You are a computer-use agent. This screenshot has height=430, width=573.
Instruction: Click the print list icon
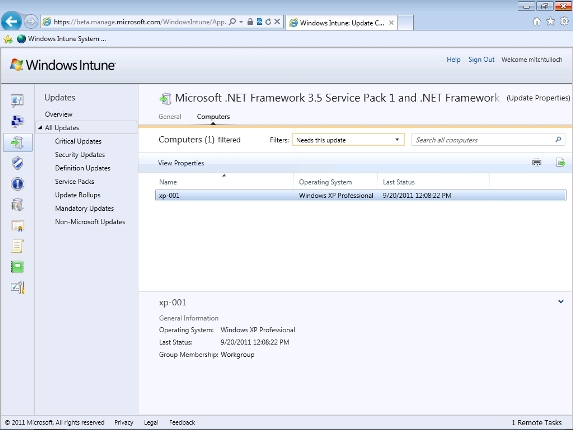click(536, 163)
